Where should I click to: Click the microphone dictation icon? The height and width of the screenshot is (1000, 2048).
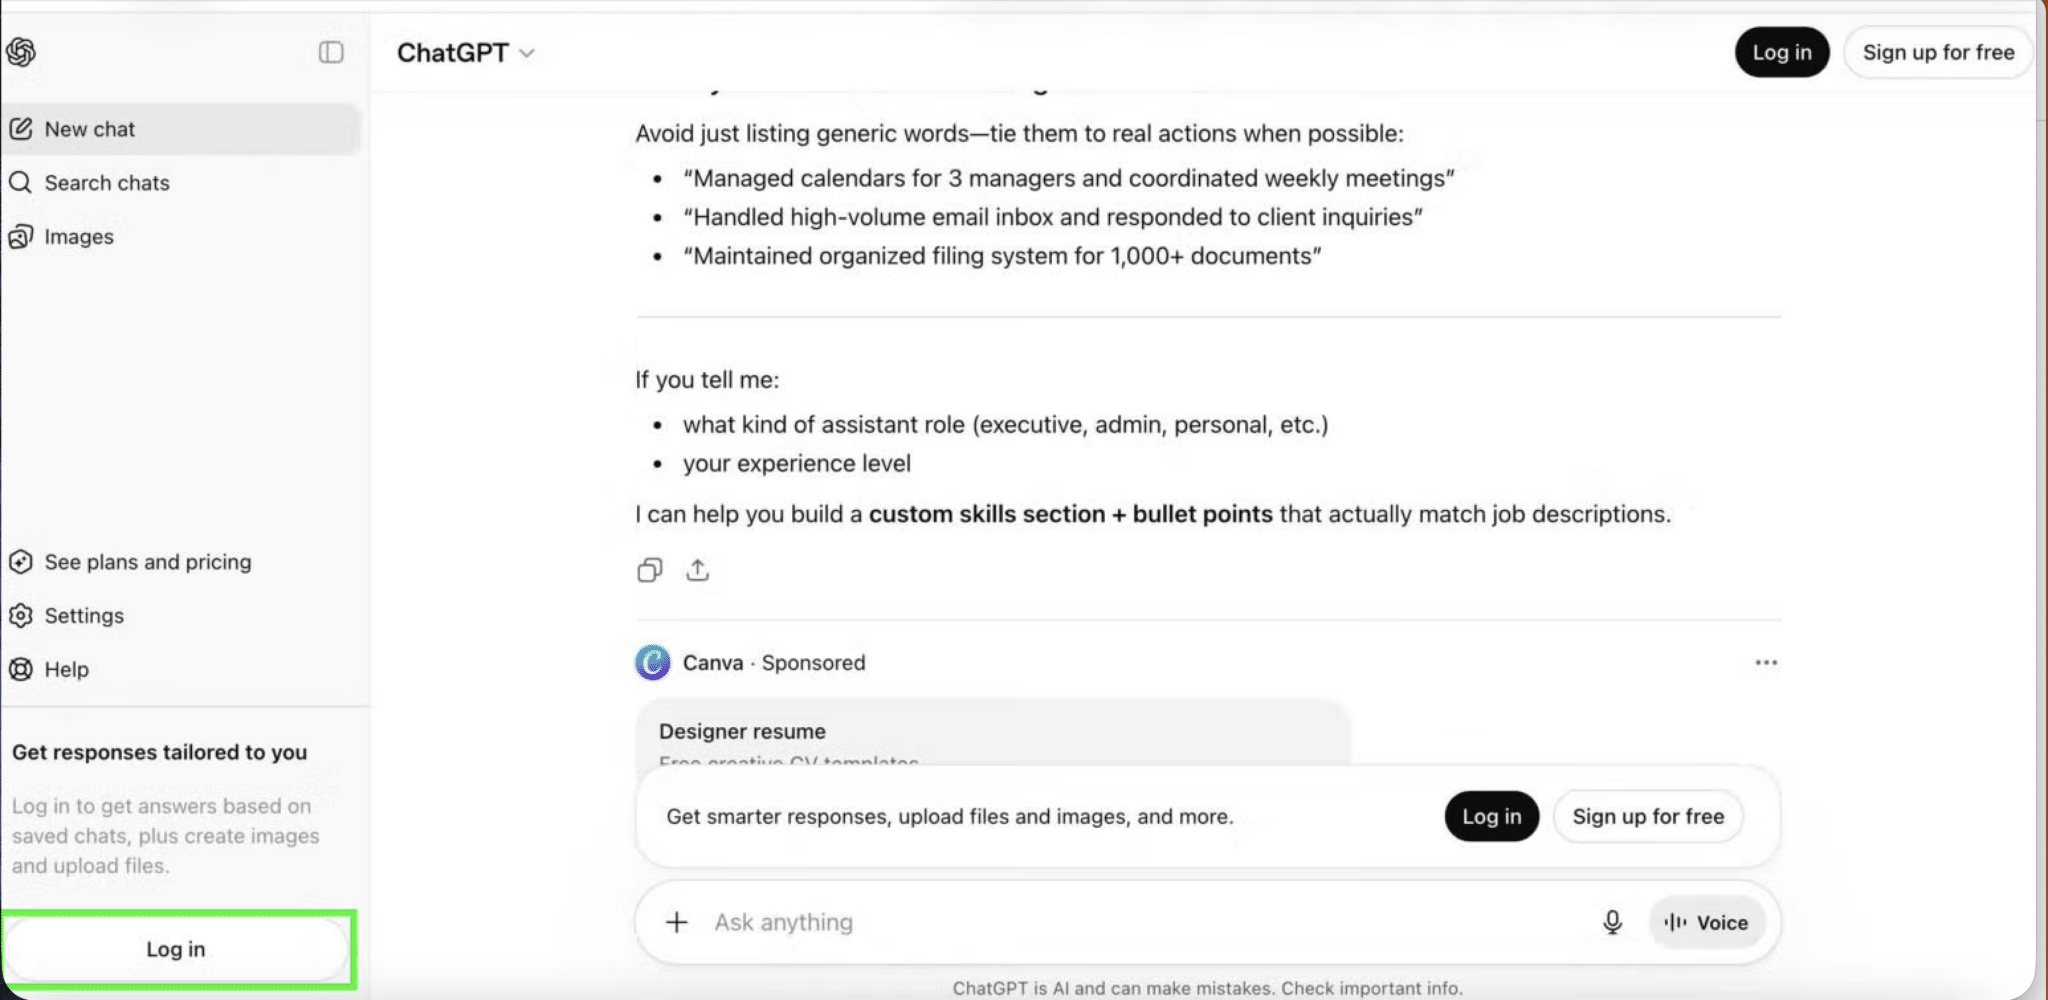[x=1612, y=922]
